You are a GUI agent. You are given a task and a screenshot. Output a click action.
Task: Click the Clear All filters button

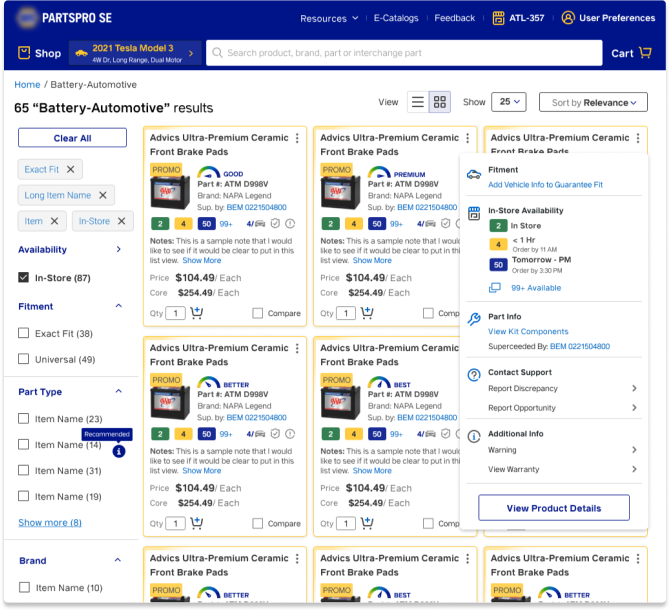[x=72, y=138]
